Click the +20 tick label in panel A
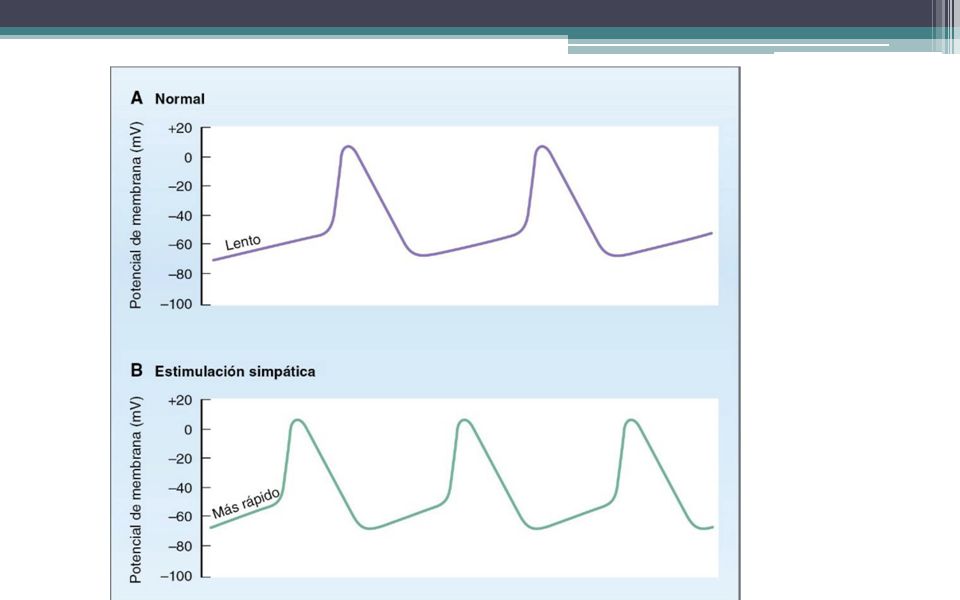 click(180, 129)
